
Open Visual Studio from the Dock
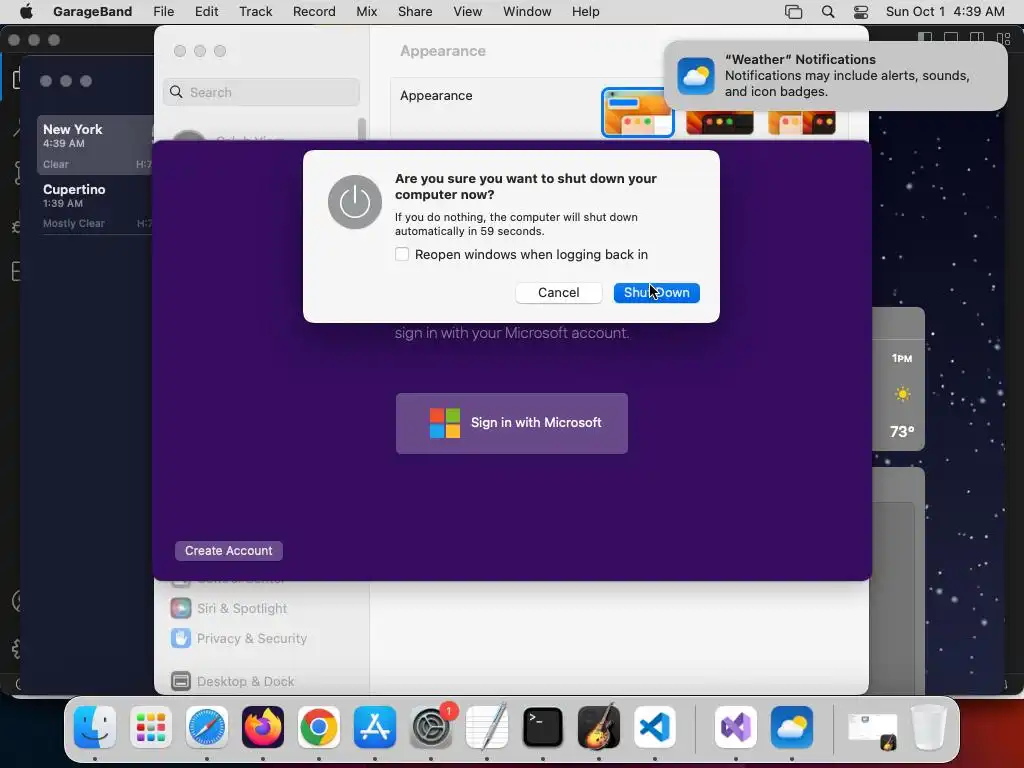pyautogui.click(x=736, y=727)
